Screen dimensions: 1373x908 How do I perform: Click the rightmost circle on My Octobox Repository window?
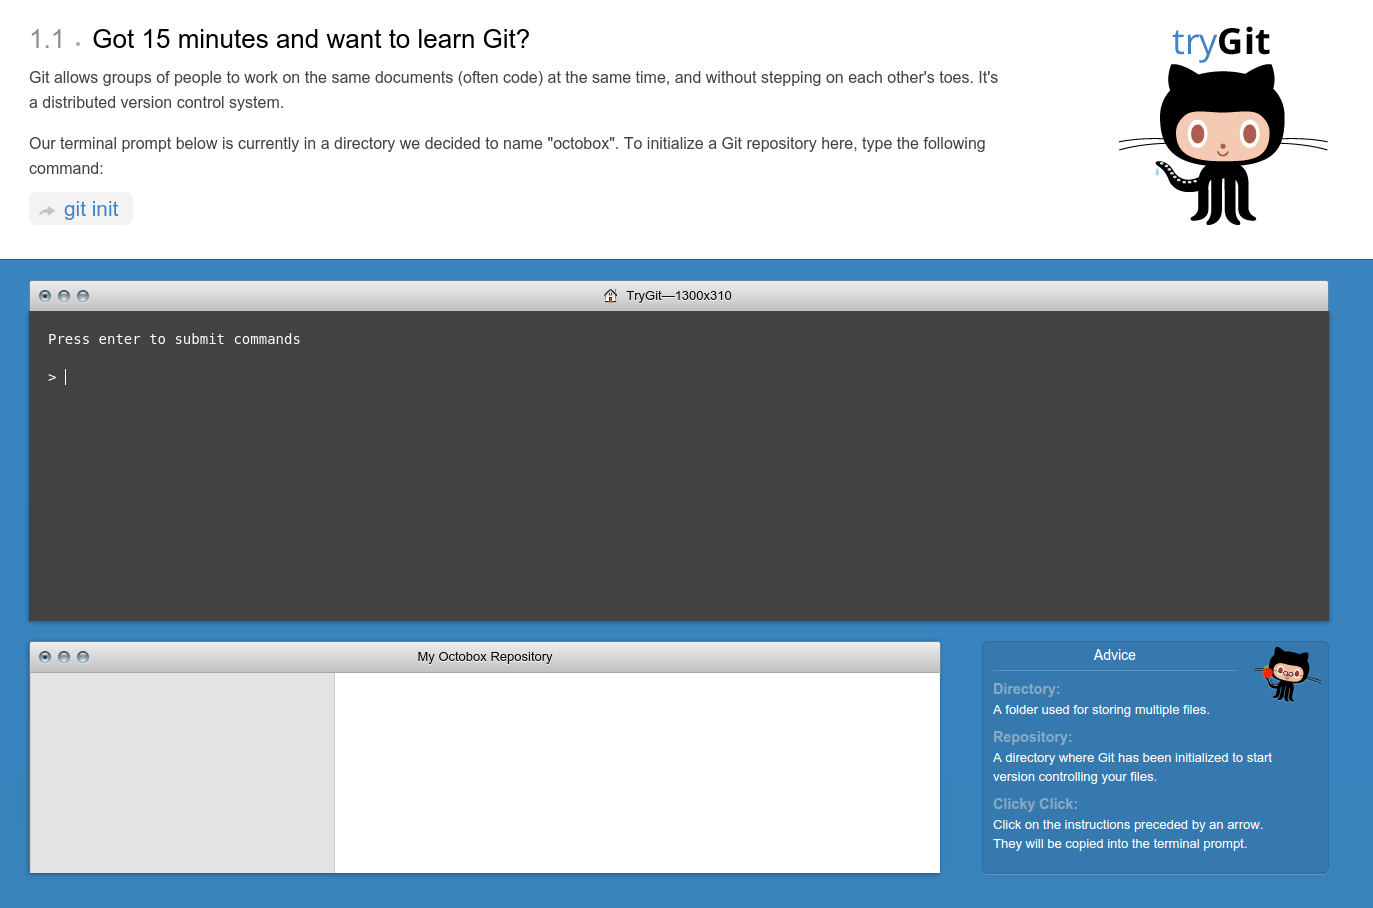[x=83, y=657]
